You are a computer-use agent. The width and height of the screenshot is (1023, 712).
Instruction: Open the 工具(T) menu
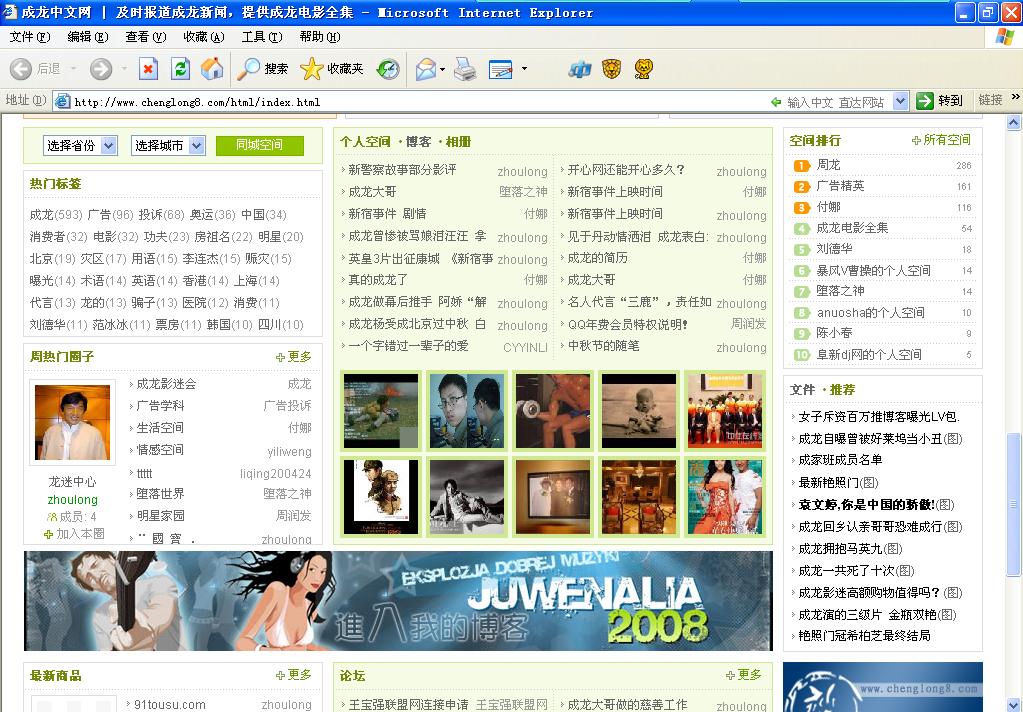(262, 37)
